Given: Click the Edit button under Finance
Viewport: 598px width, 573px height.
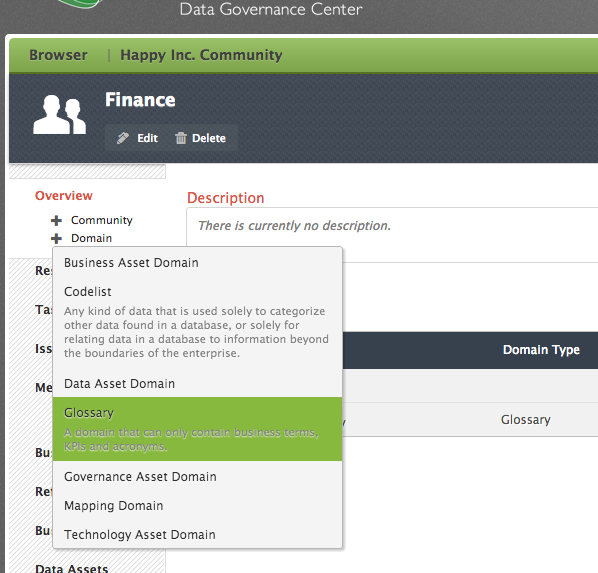Looking at the screenshot, I should (137, 138).
